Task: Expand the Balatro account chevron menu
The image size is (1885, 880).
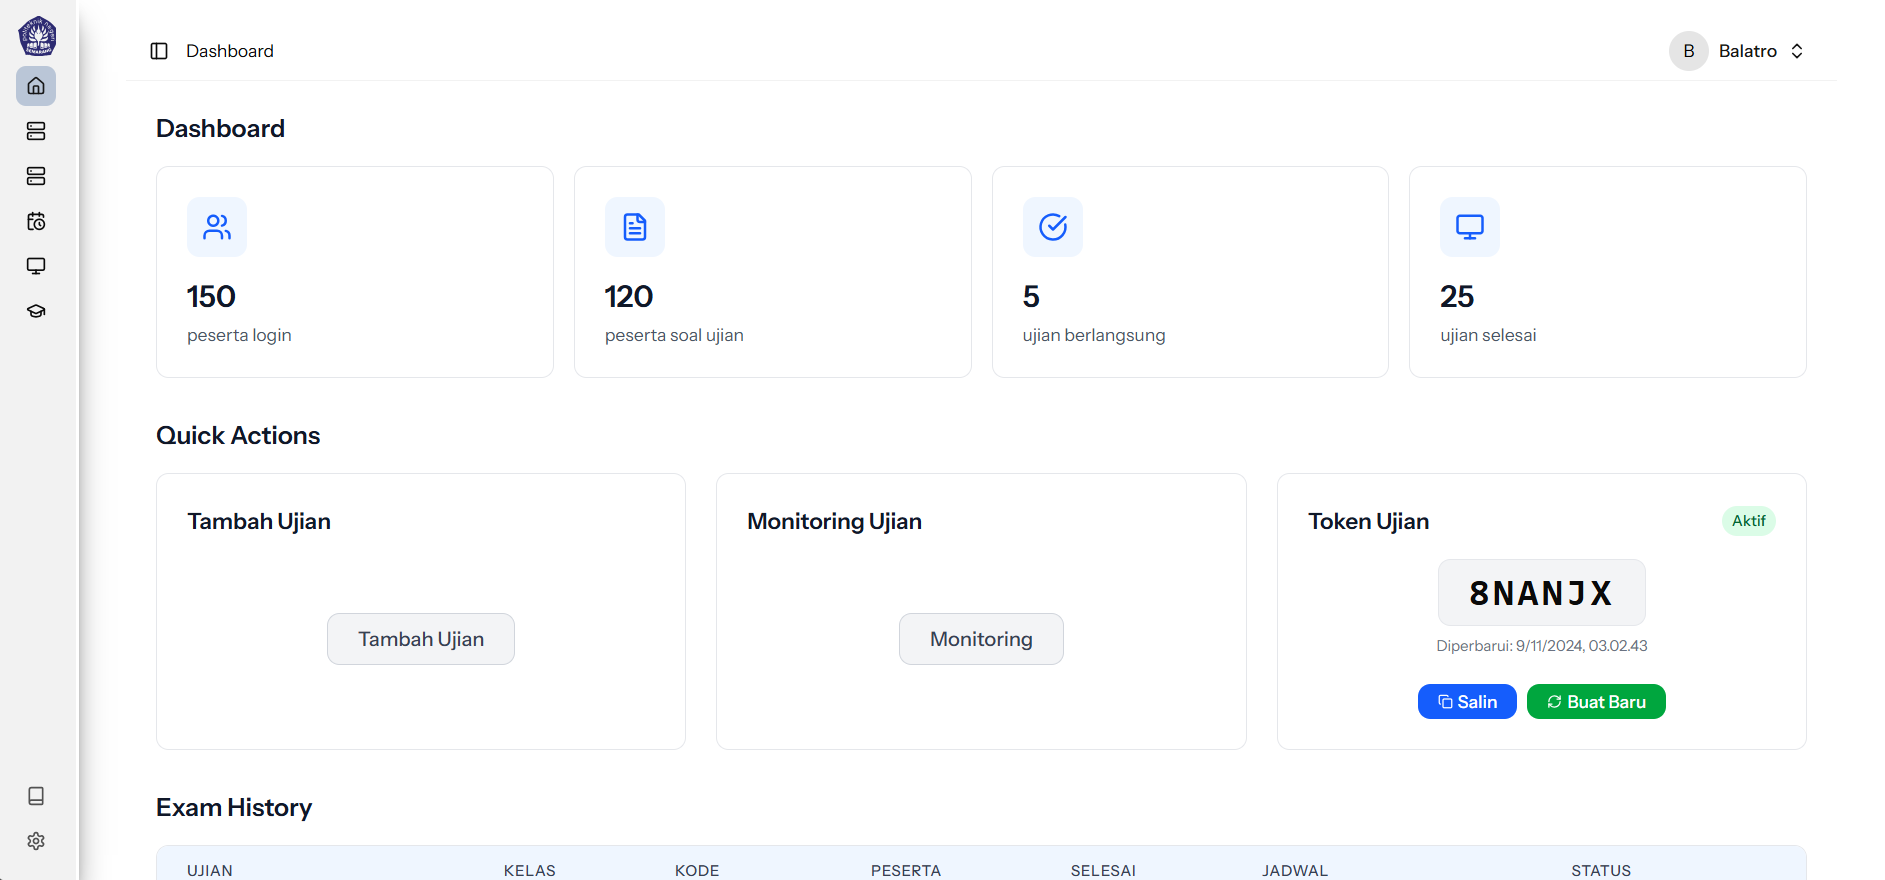Action: (x=1797, y=51)
